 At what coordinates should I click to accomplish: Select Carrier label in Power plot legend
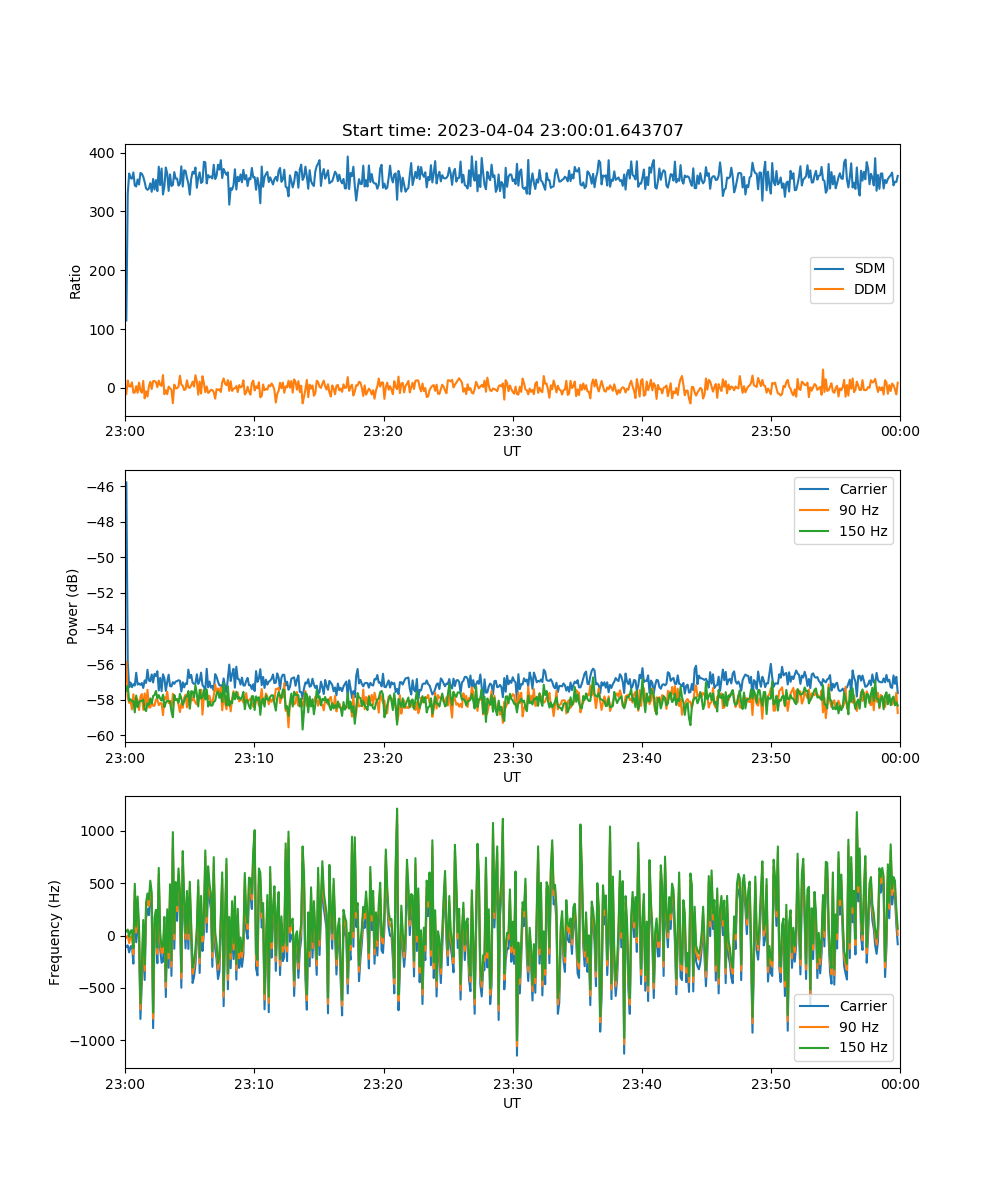click(x=862, y=489)
